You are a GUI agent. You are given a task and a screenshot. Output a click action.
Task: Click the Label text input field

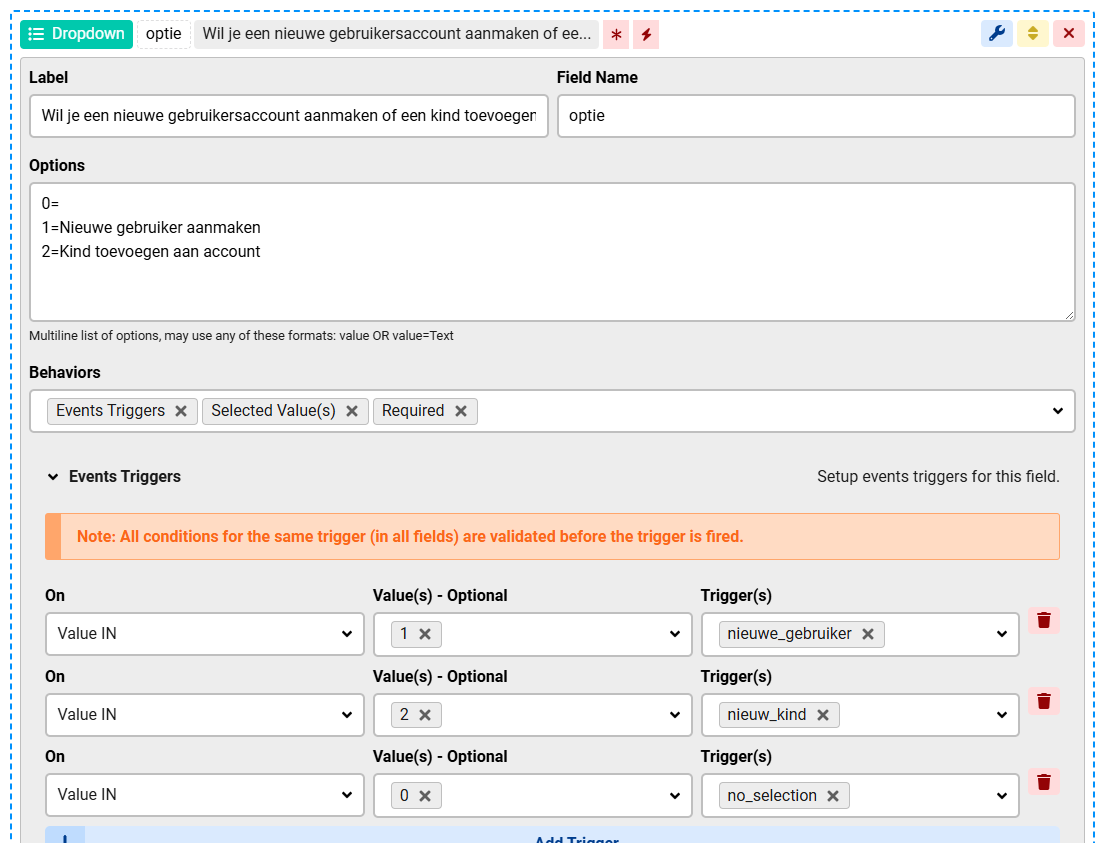pyautogui.click(x=288, y=116)
